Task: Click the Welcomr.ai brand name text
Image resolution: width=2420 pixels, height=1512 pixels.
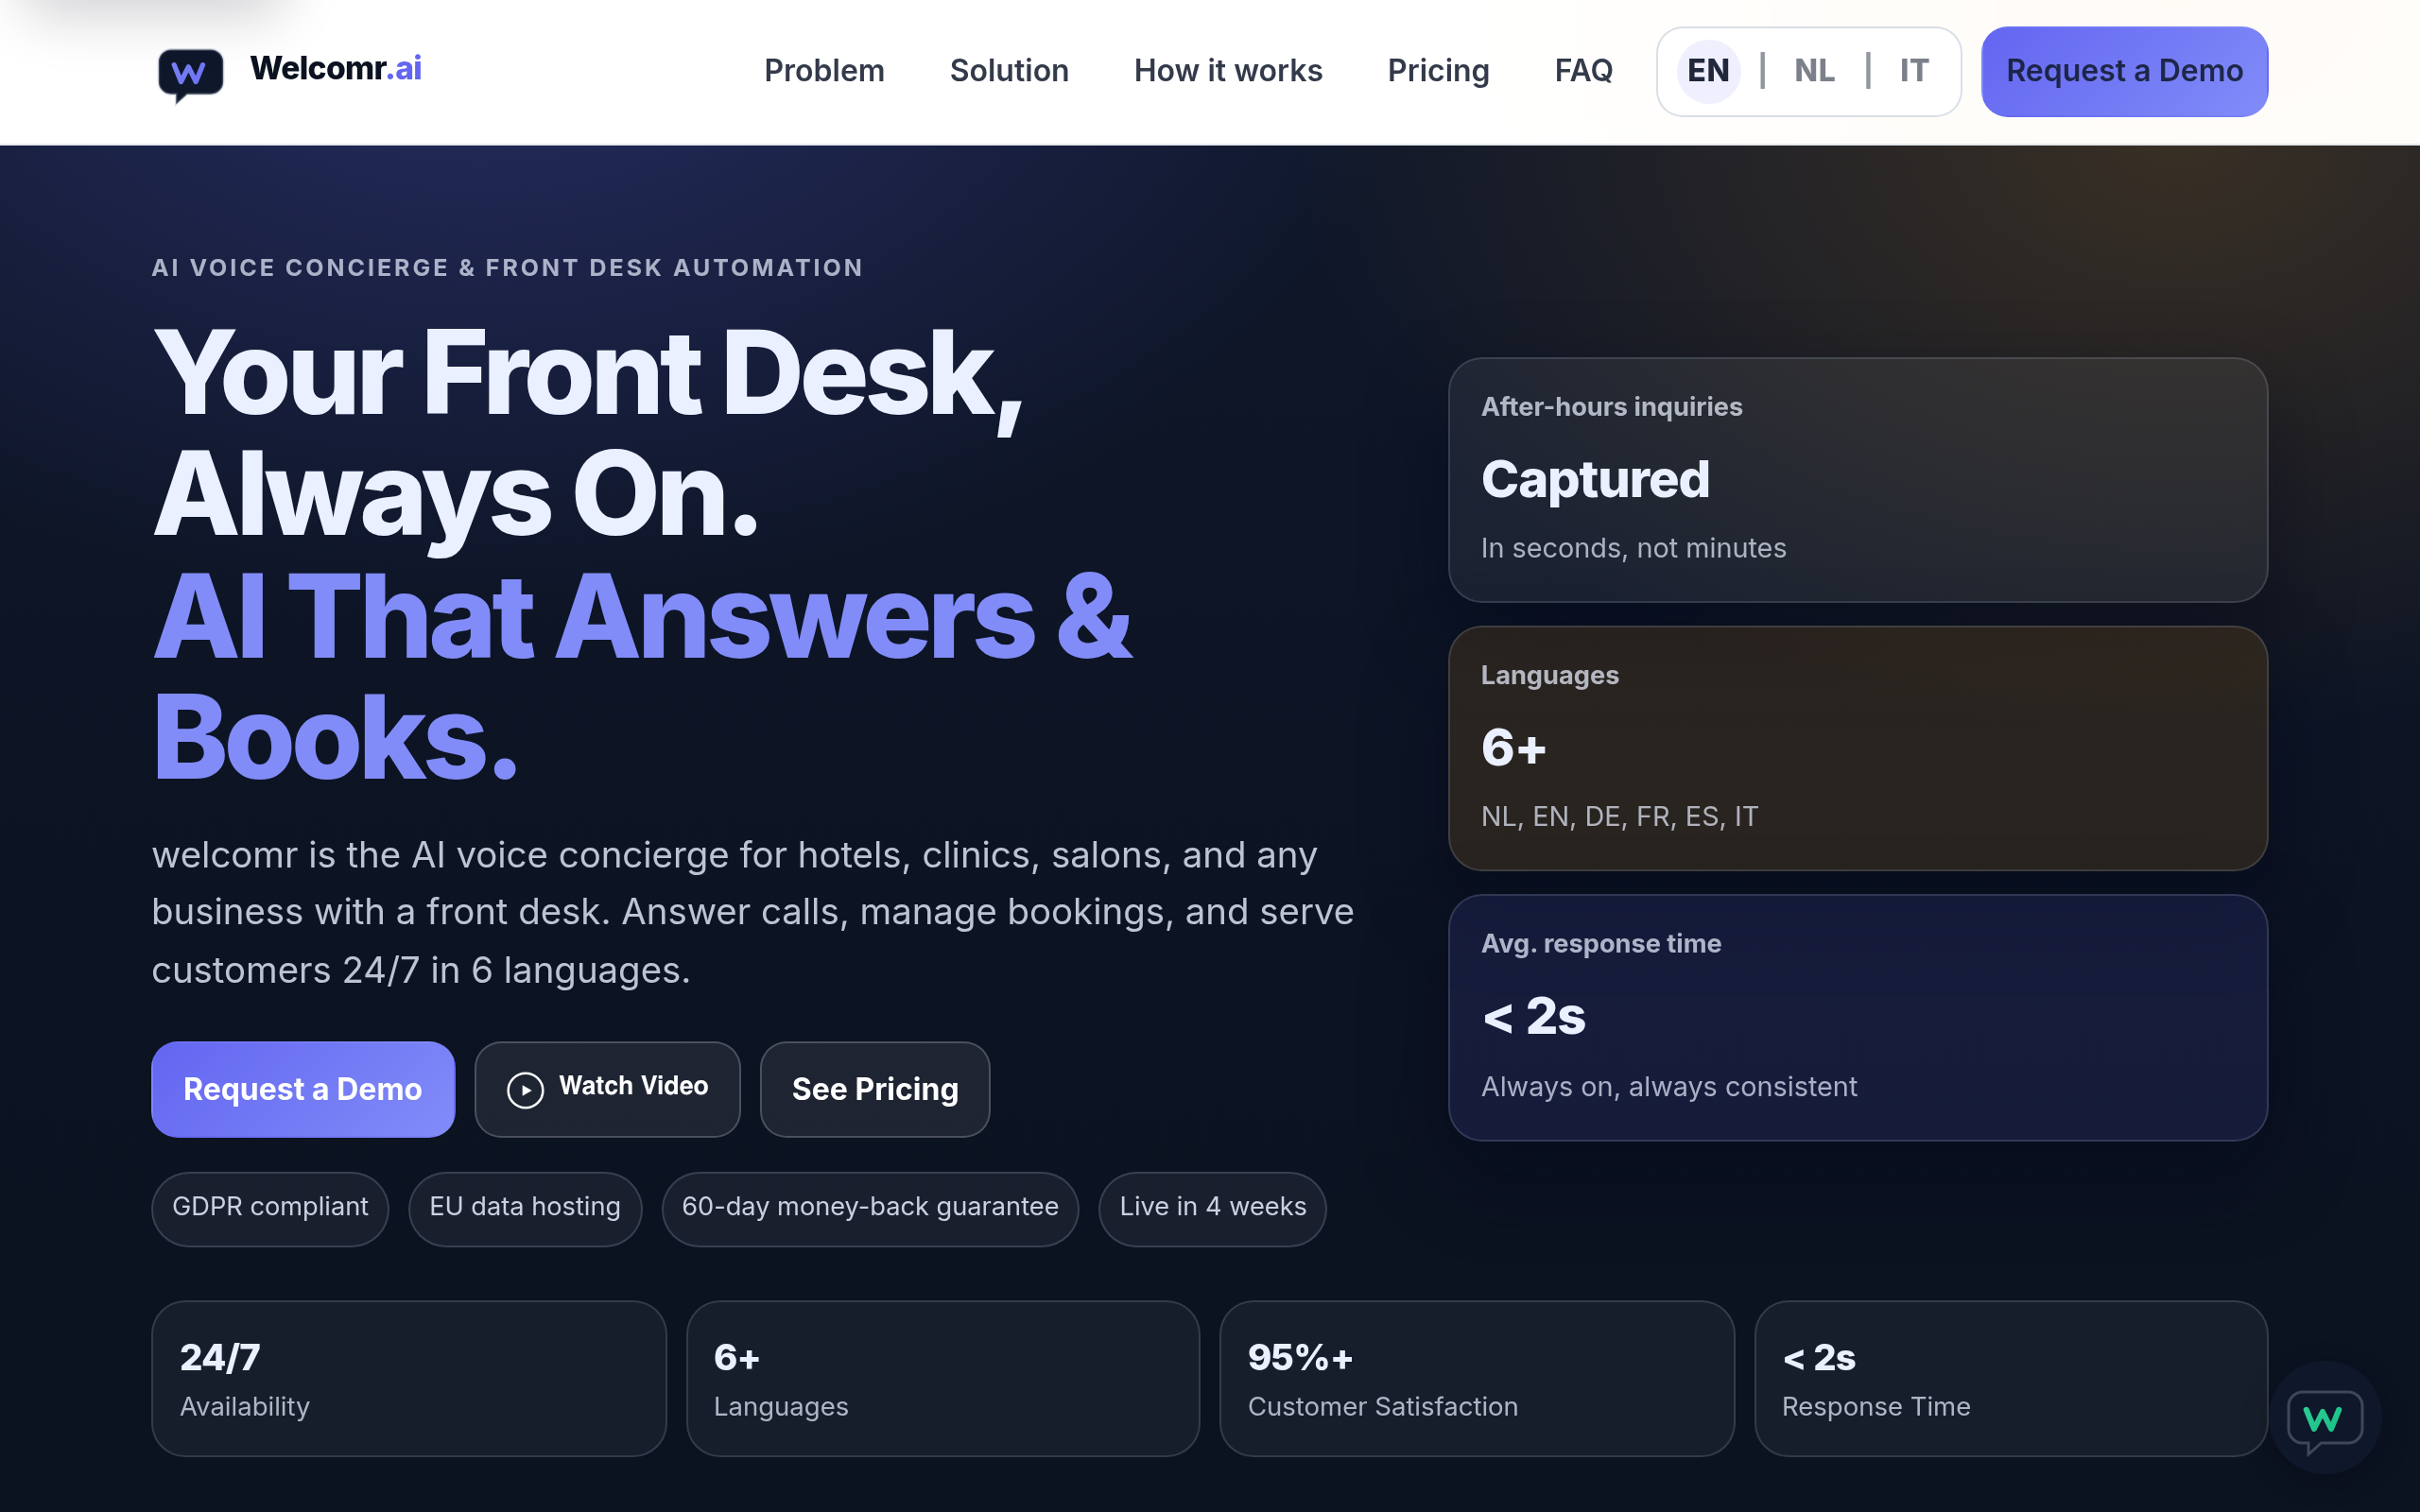Action: [335, 68]
